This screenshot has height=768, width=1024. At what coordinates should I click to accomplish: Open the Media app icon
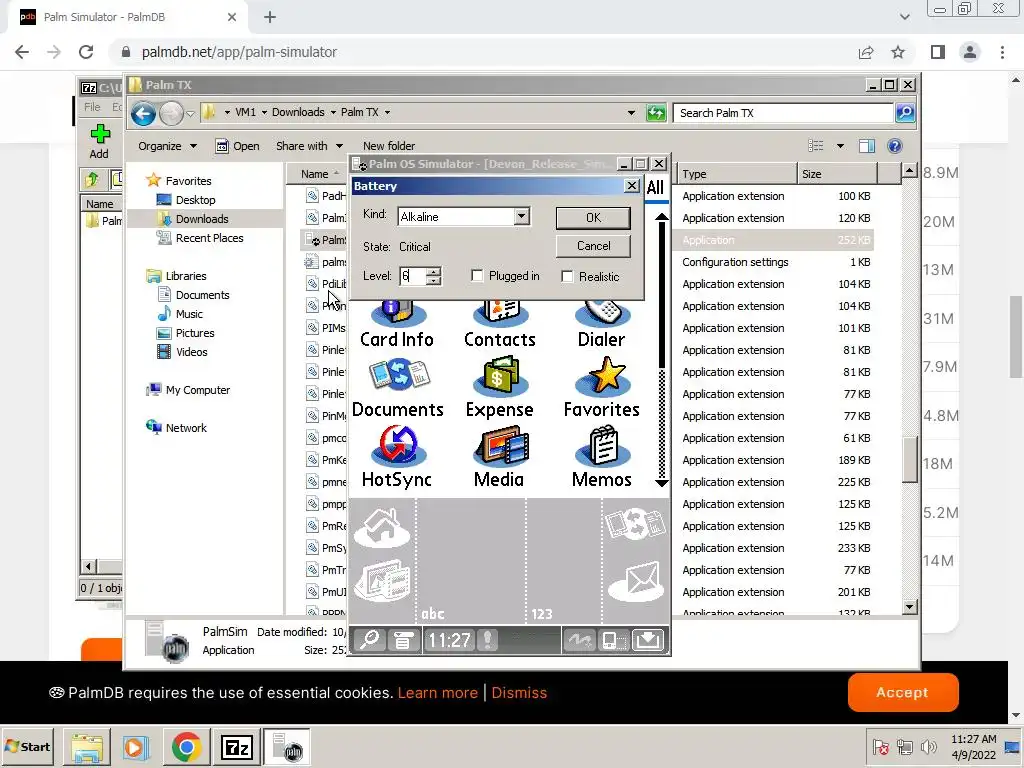click(x=500, y=457)
